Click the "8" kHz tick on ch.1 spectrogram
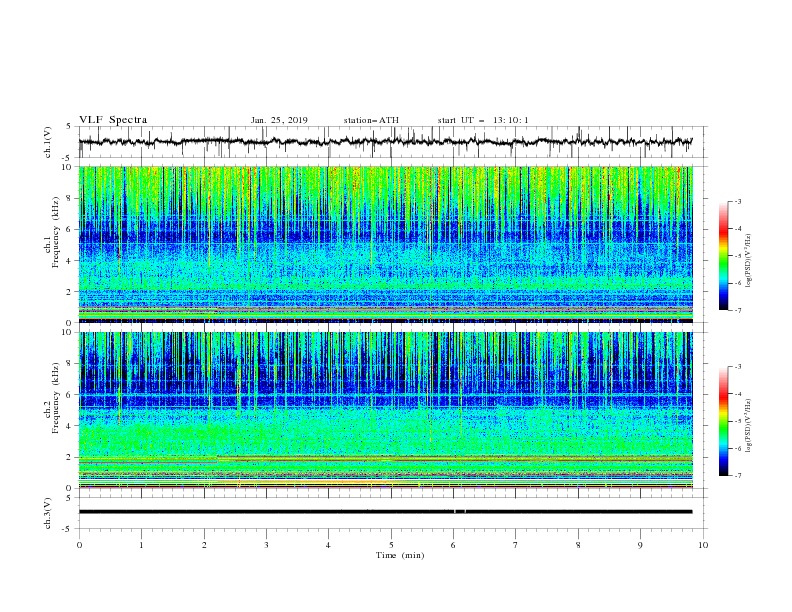Viewport: 792px width, 612px height. (70, 198)
